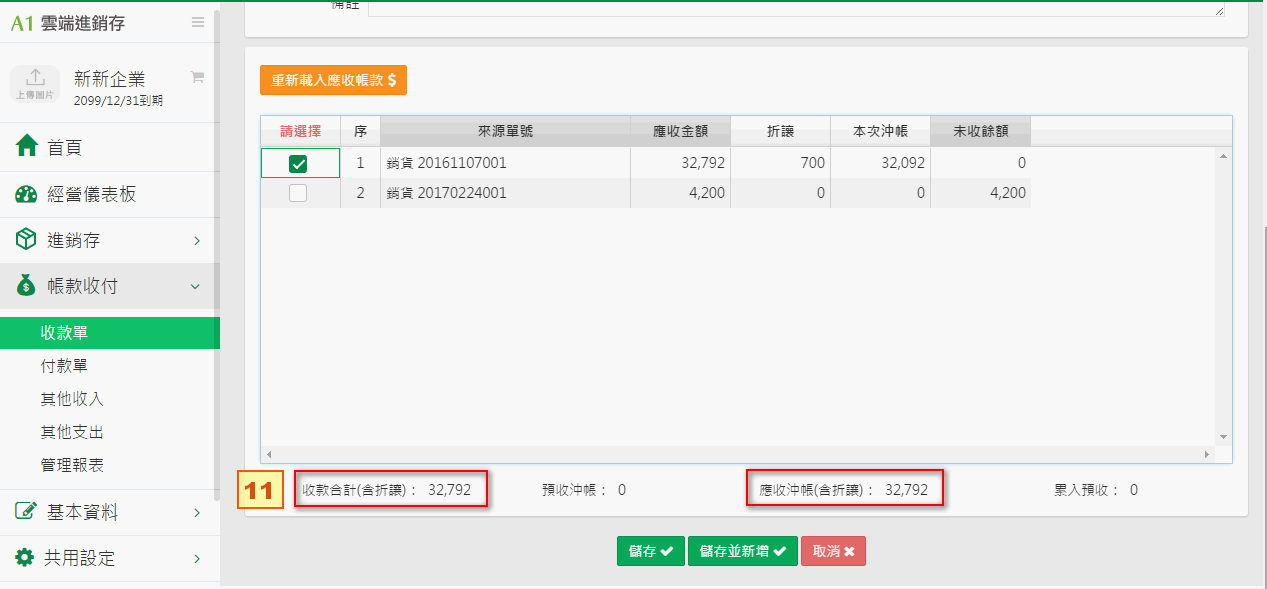Click the grid scroll up arrow
Viewport: 1267px width, 589px height.
click(1223, 156)
